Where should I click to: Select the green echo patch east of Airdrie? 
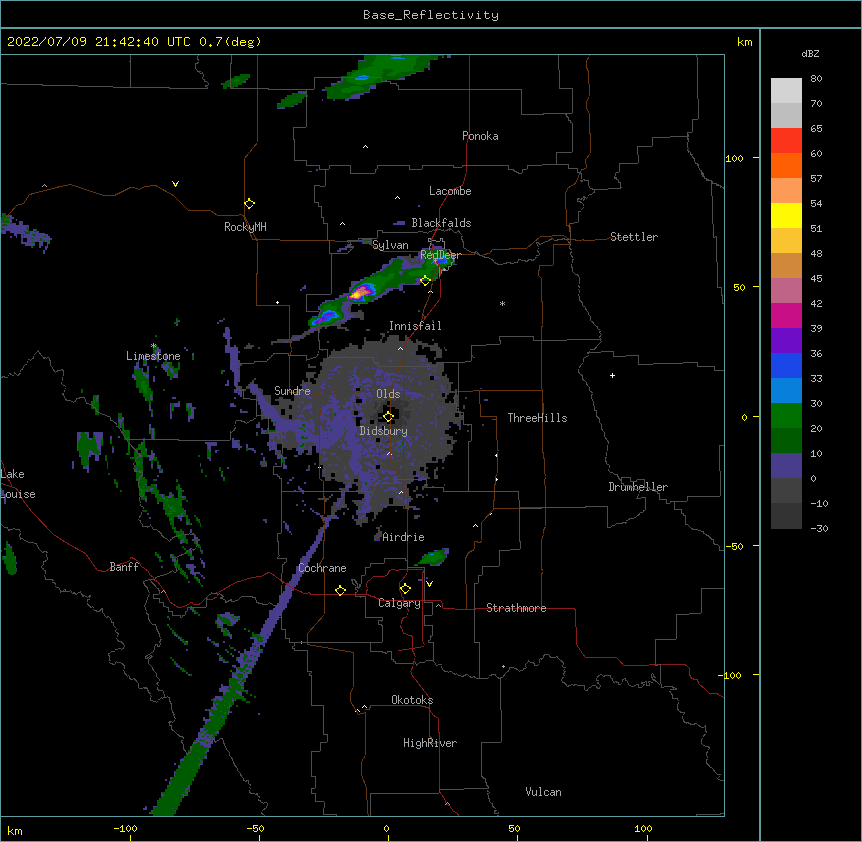coord(433,557)
